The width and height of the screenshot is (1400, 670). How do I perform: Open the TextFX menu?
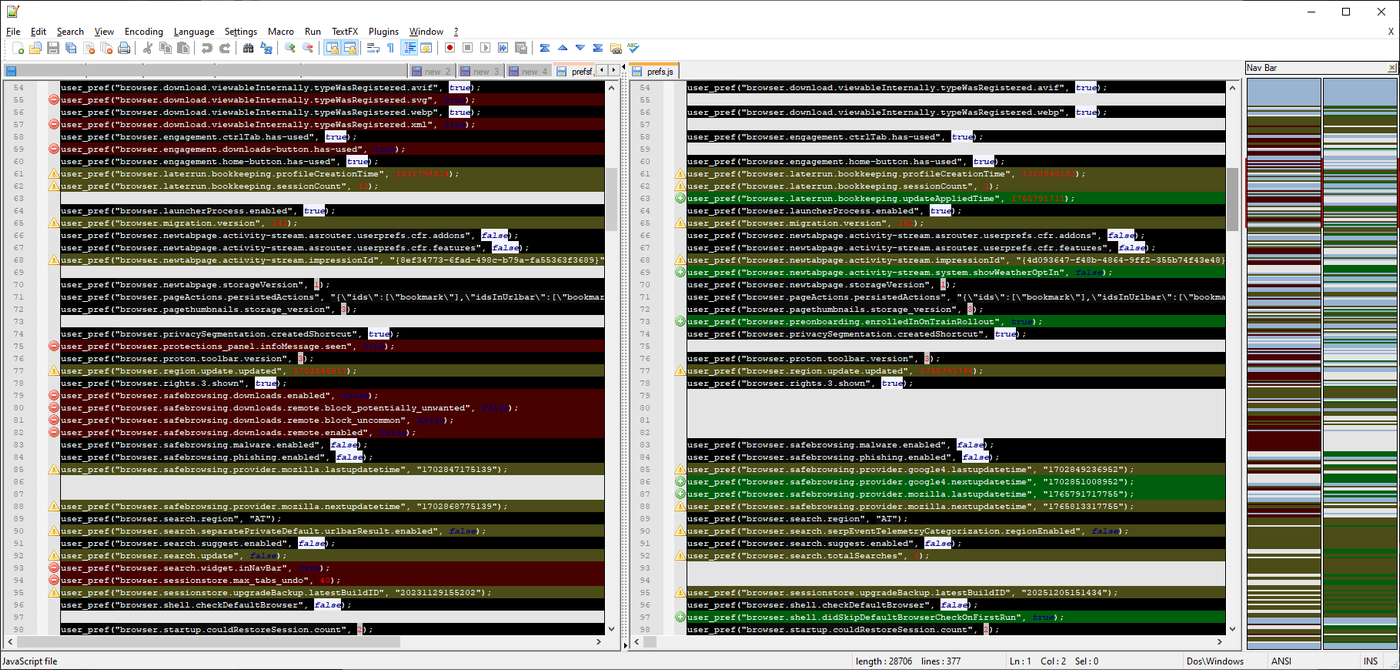(x=345, y=32)
